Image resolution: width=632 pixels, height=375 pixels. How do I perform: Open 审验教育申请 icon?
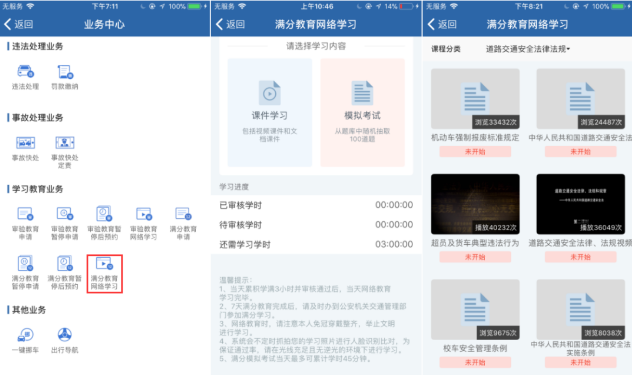(25, 223)
